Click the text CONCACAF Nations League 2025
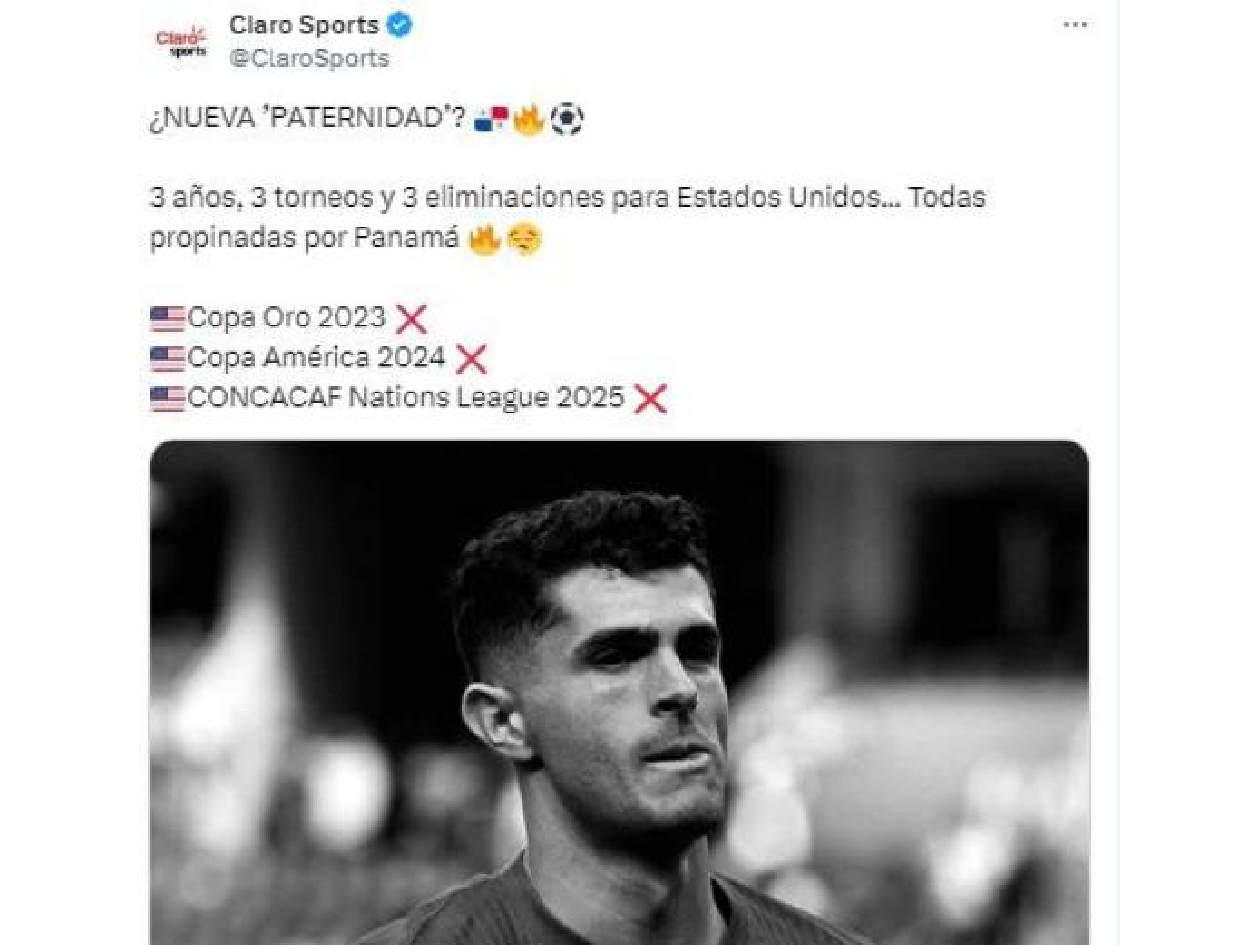The height and width of the screenshot is (945, 1260). point(406,398)
